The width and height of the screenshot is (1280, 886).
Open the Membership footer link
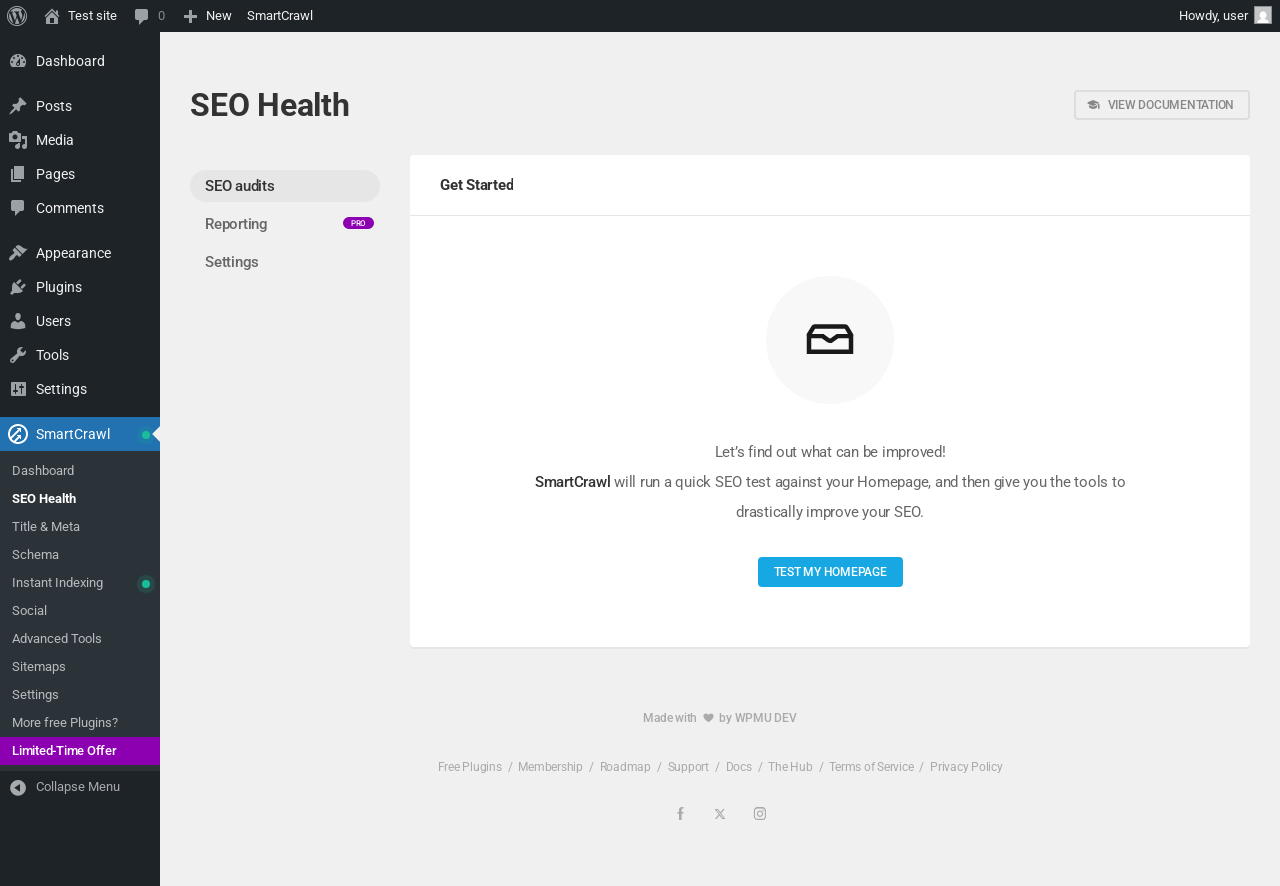[550, 767]
